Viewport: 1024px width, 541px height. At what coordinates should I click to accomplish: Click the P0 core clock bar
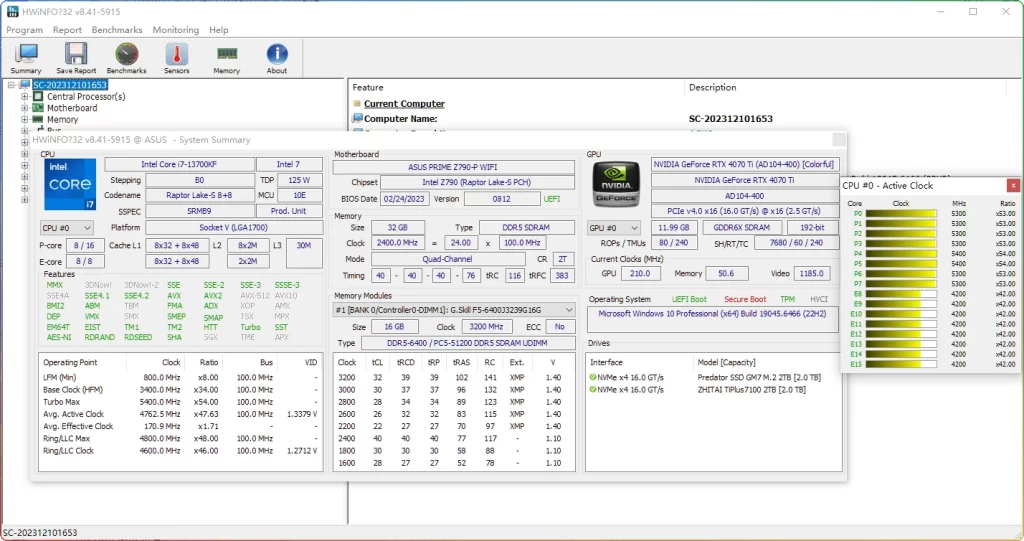pos(901,214)
